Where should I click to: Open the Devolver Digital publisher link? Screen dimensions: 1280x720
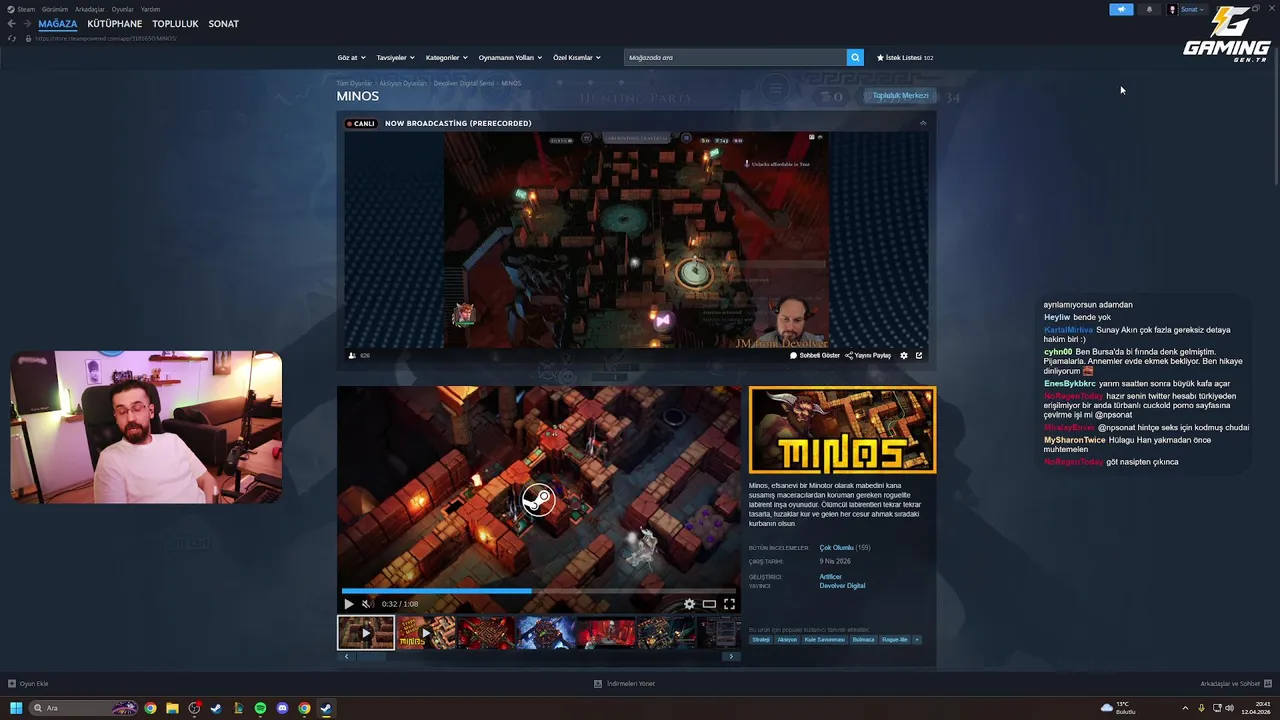tap(842, 586)
